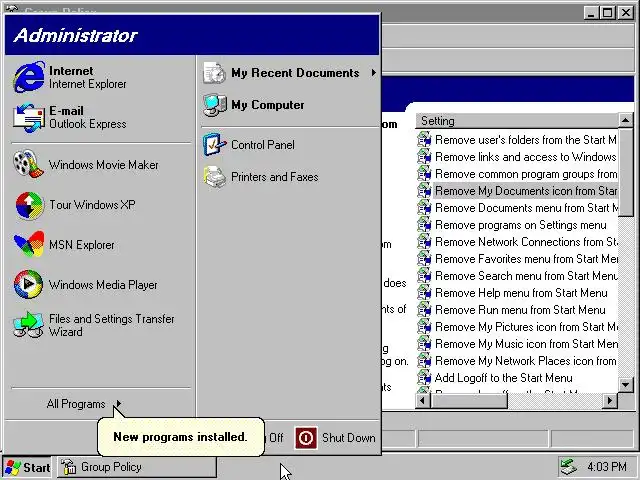640x480 pixels.
Task: Start Tour Windows XP icon
Action: (29, 205)
